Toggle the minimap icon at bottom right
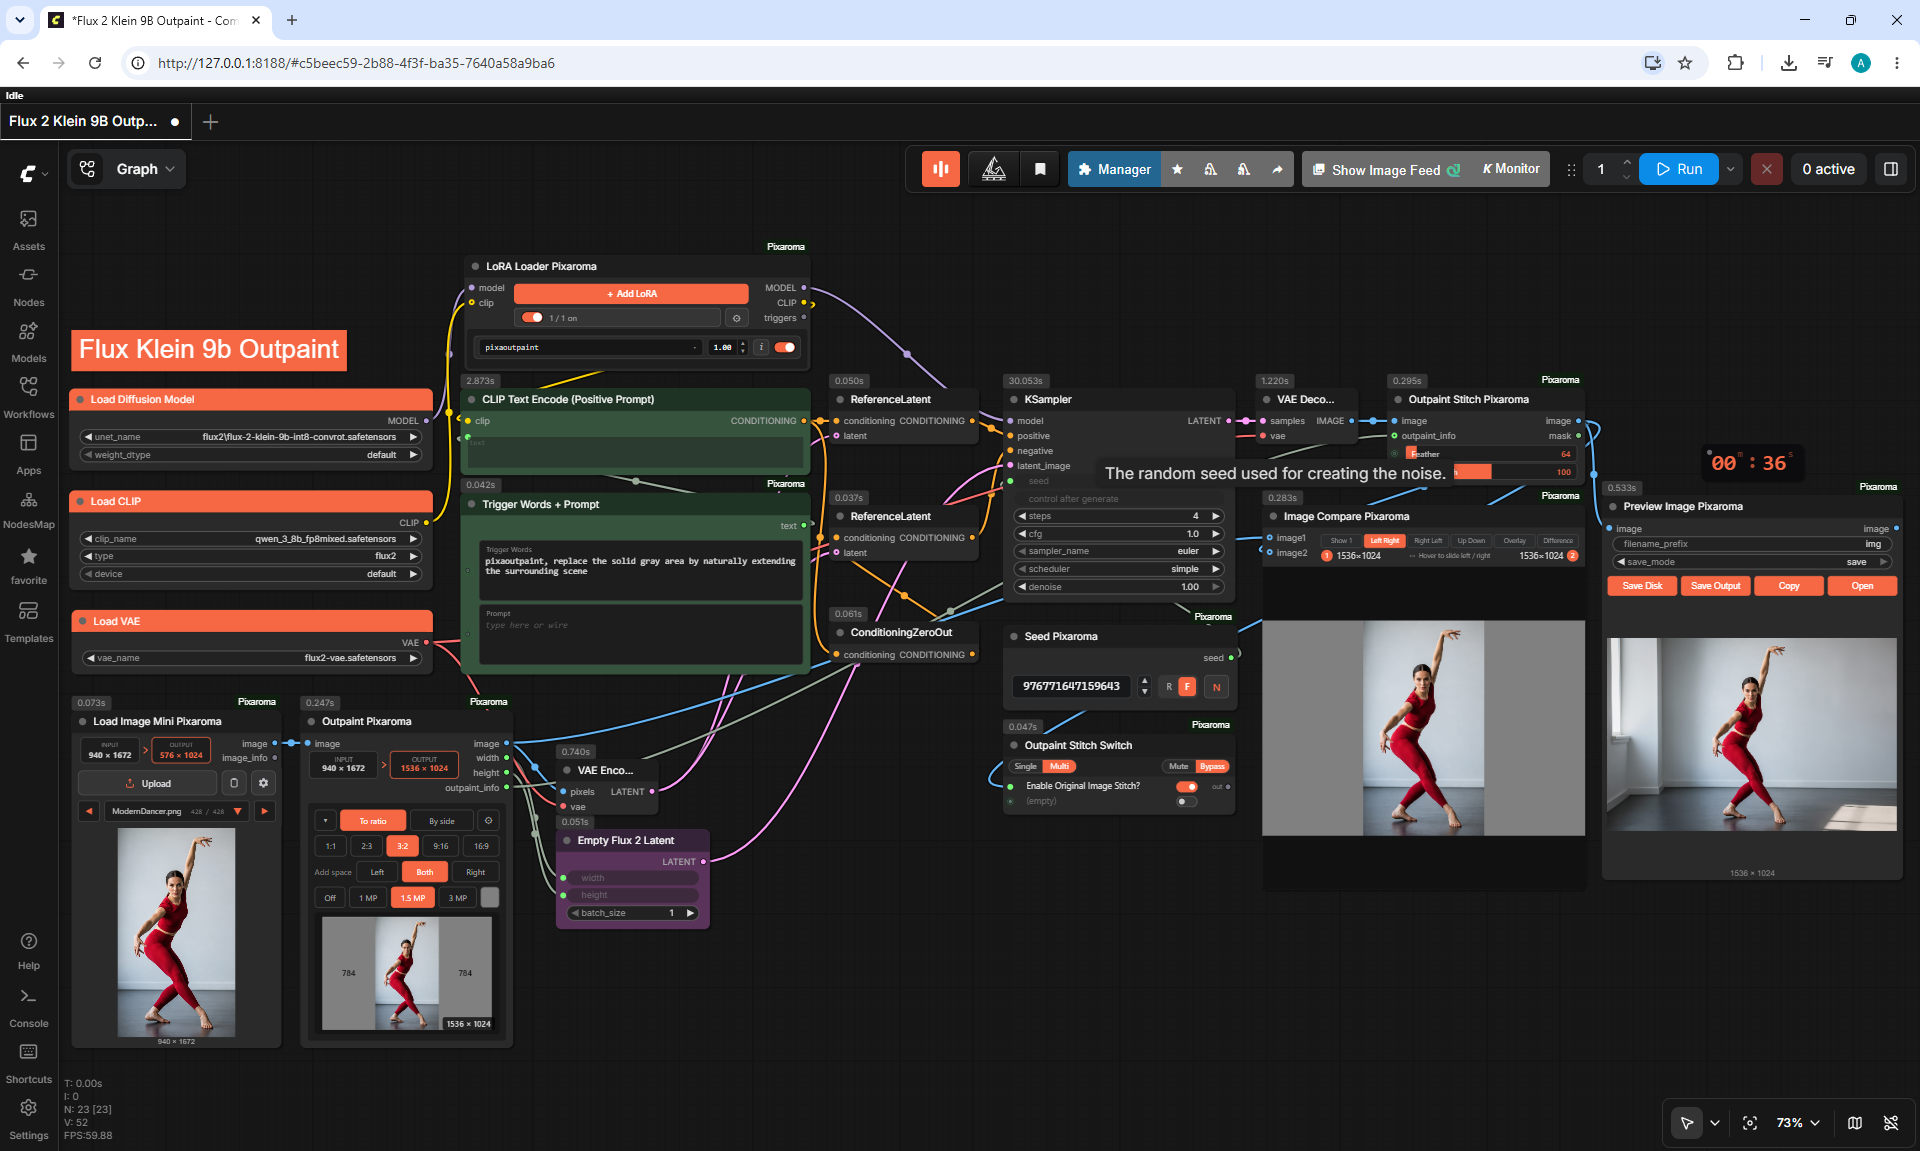The image size is (1920, 1151). 1855,1123
